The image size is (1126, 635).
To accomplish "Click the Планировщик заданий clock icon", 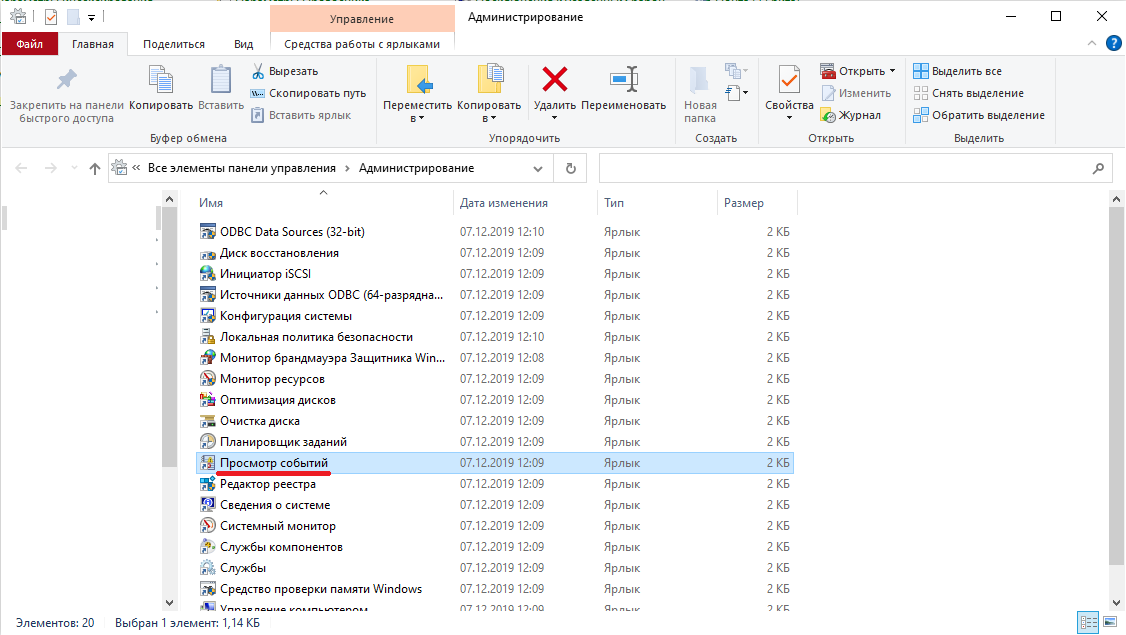I will 208,442.
